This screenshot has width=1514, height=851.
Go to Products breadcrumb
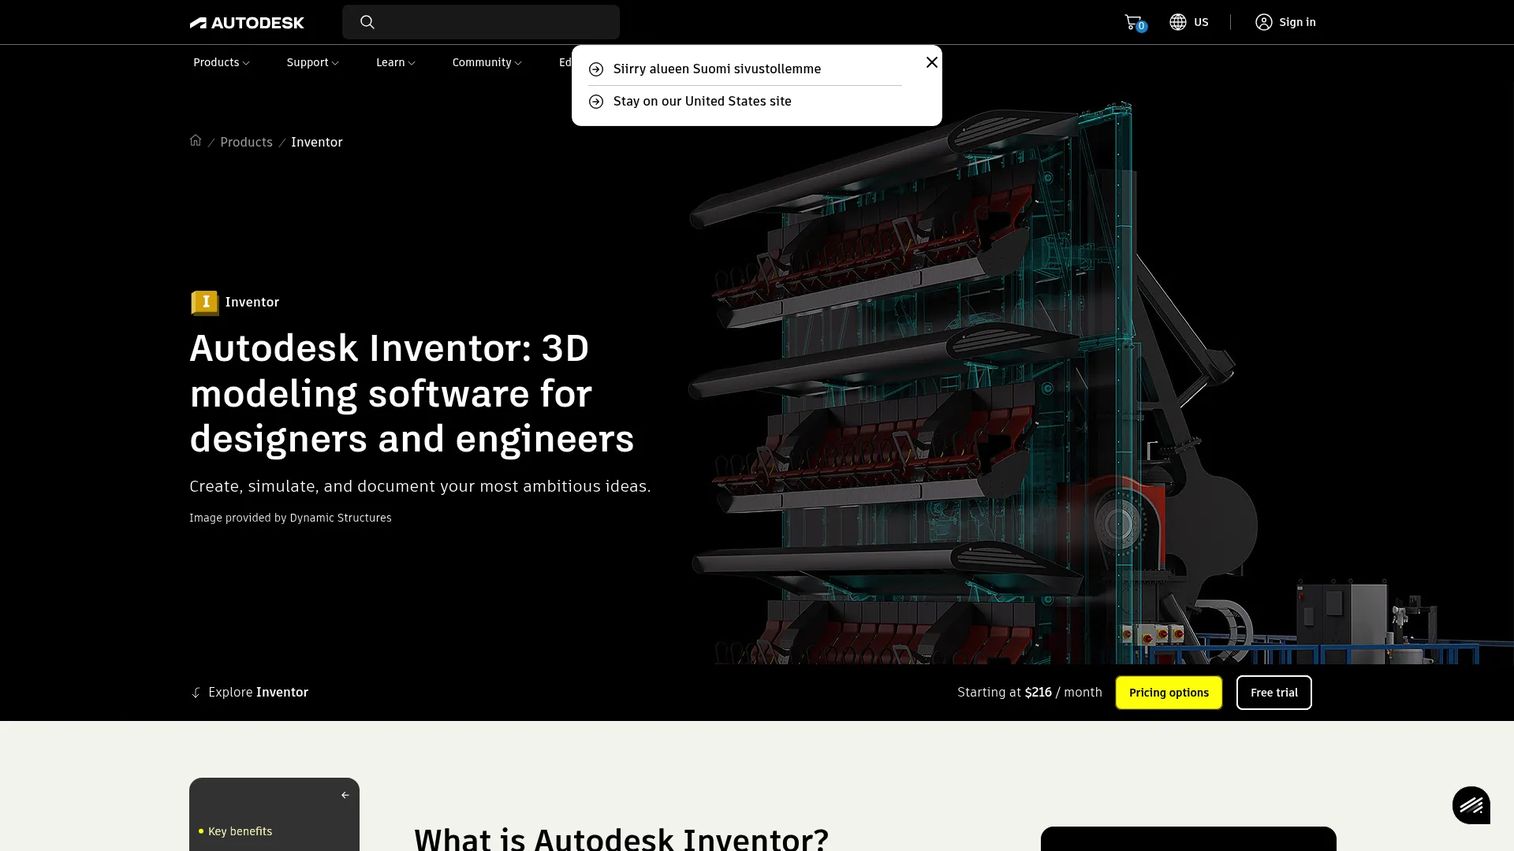coord(246,142)
